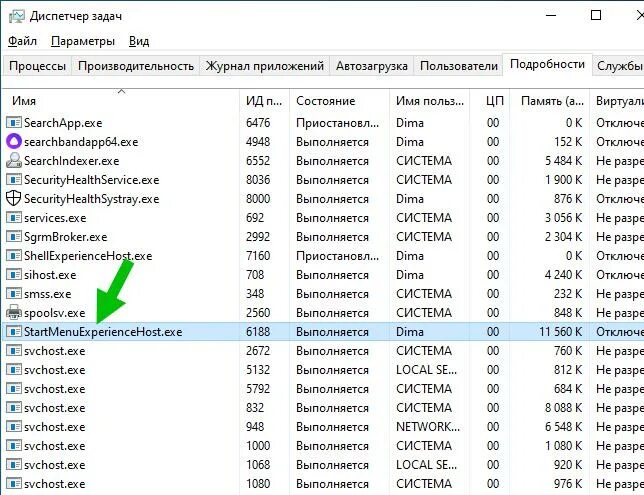Select the SecurityHealthSystray.exe process name

(91, 198)
